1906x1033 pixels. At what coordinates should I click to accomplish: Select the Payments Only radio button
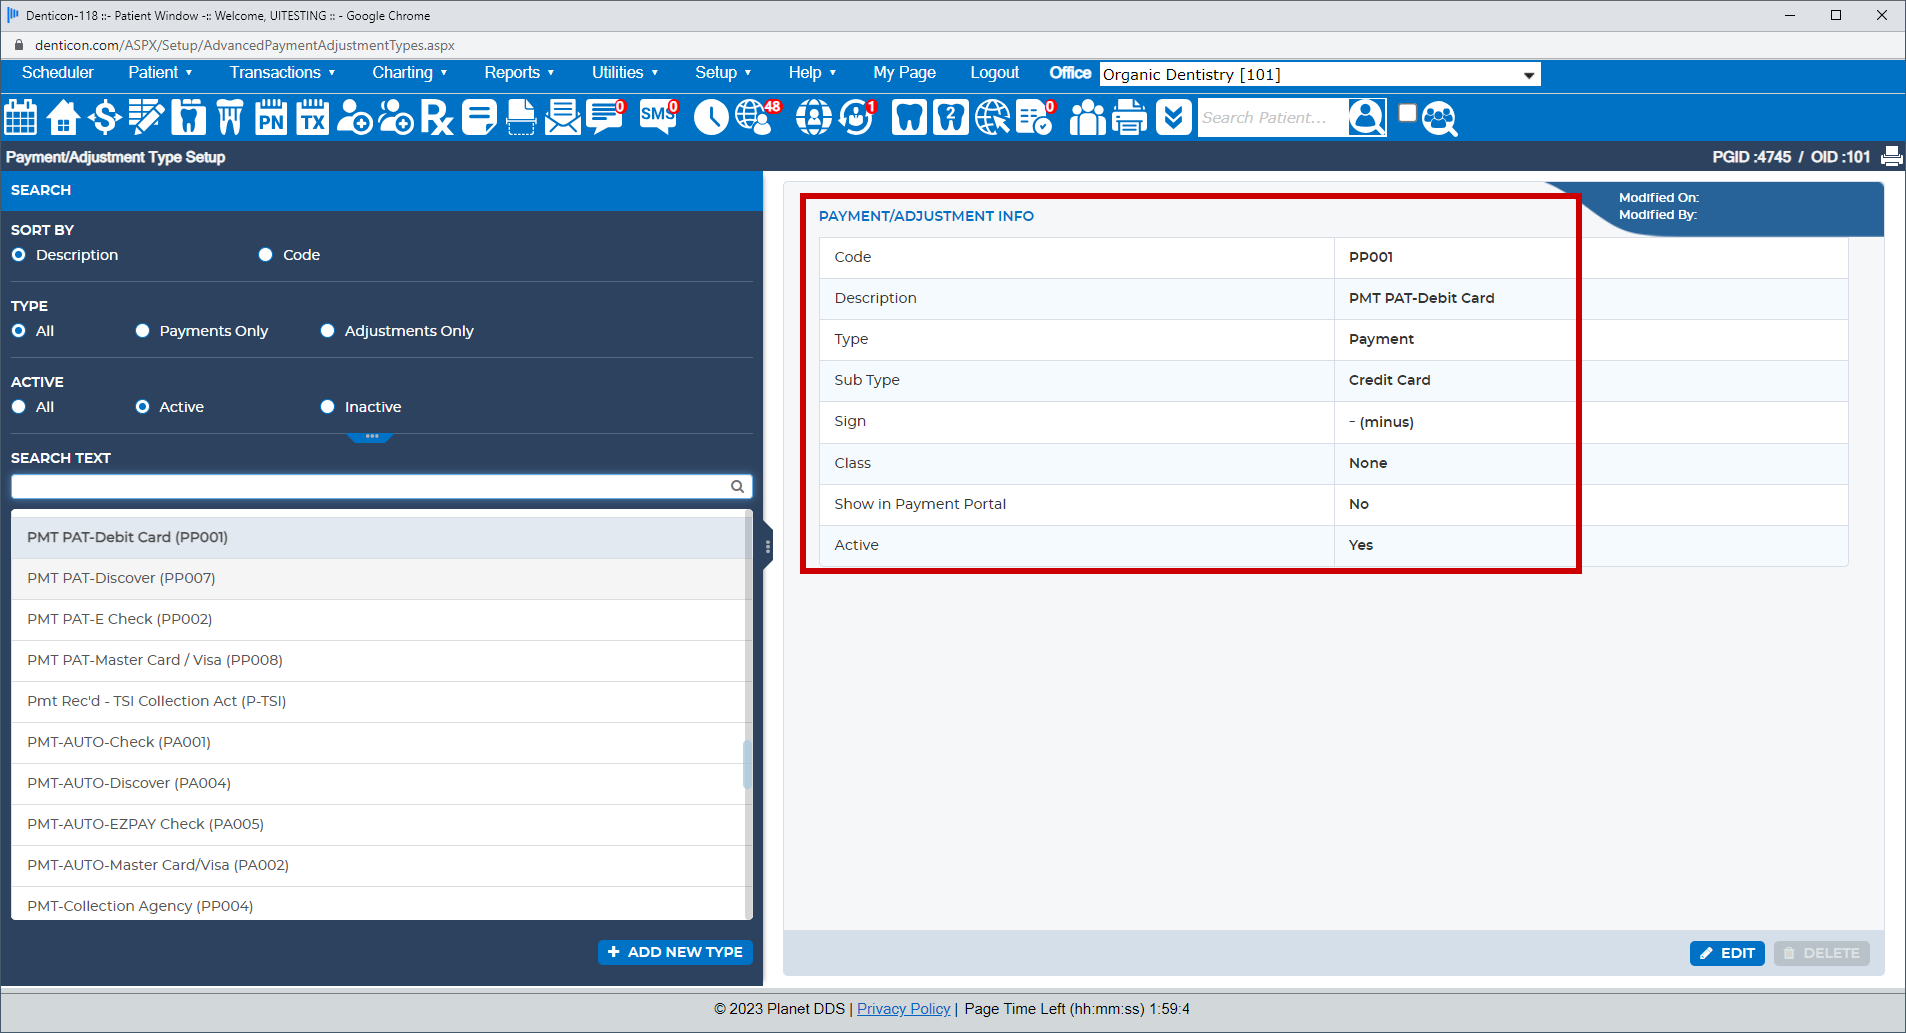(142, 330)
